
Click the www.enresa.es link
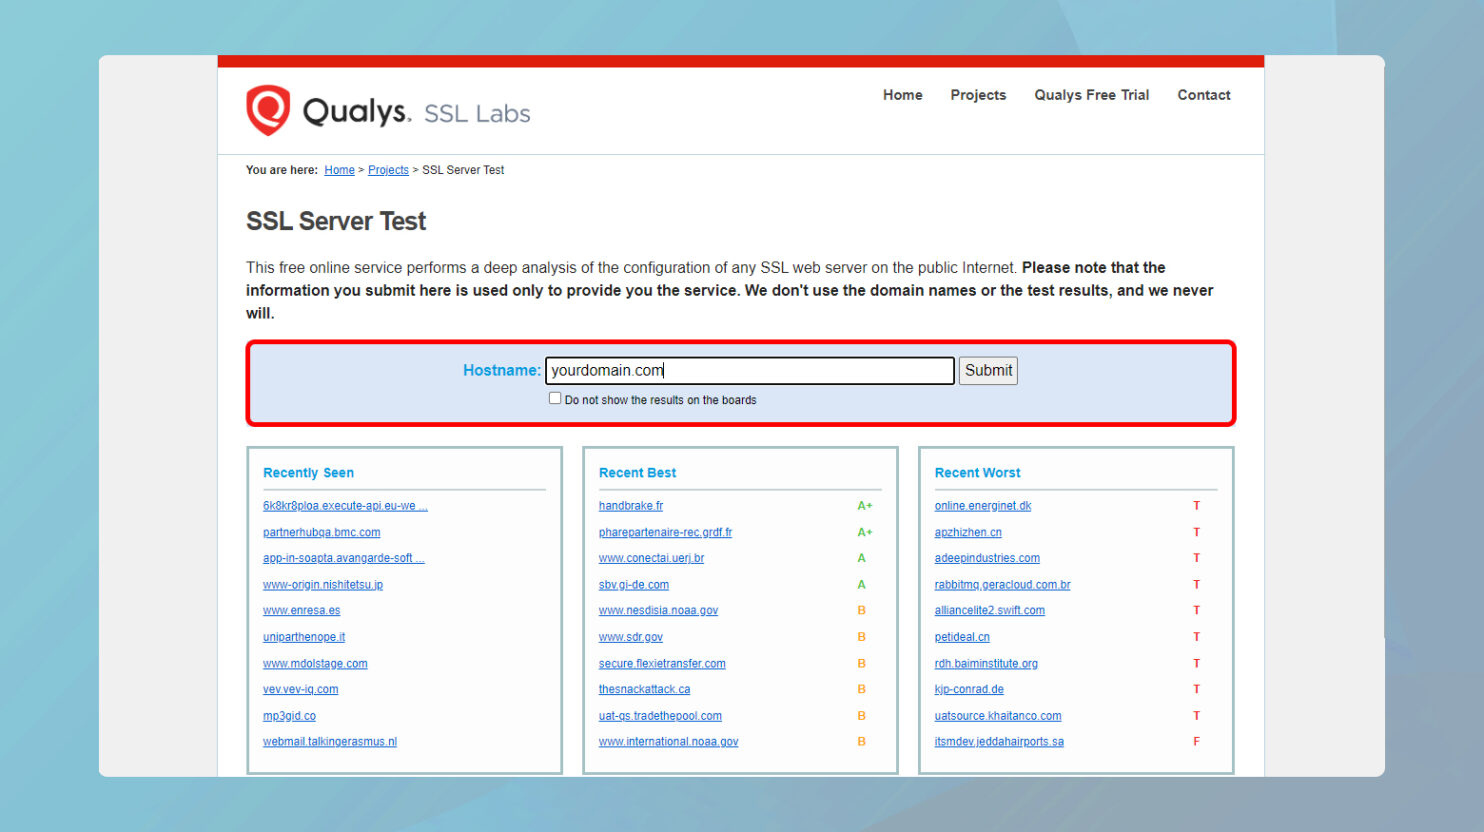pos(301,611)
